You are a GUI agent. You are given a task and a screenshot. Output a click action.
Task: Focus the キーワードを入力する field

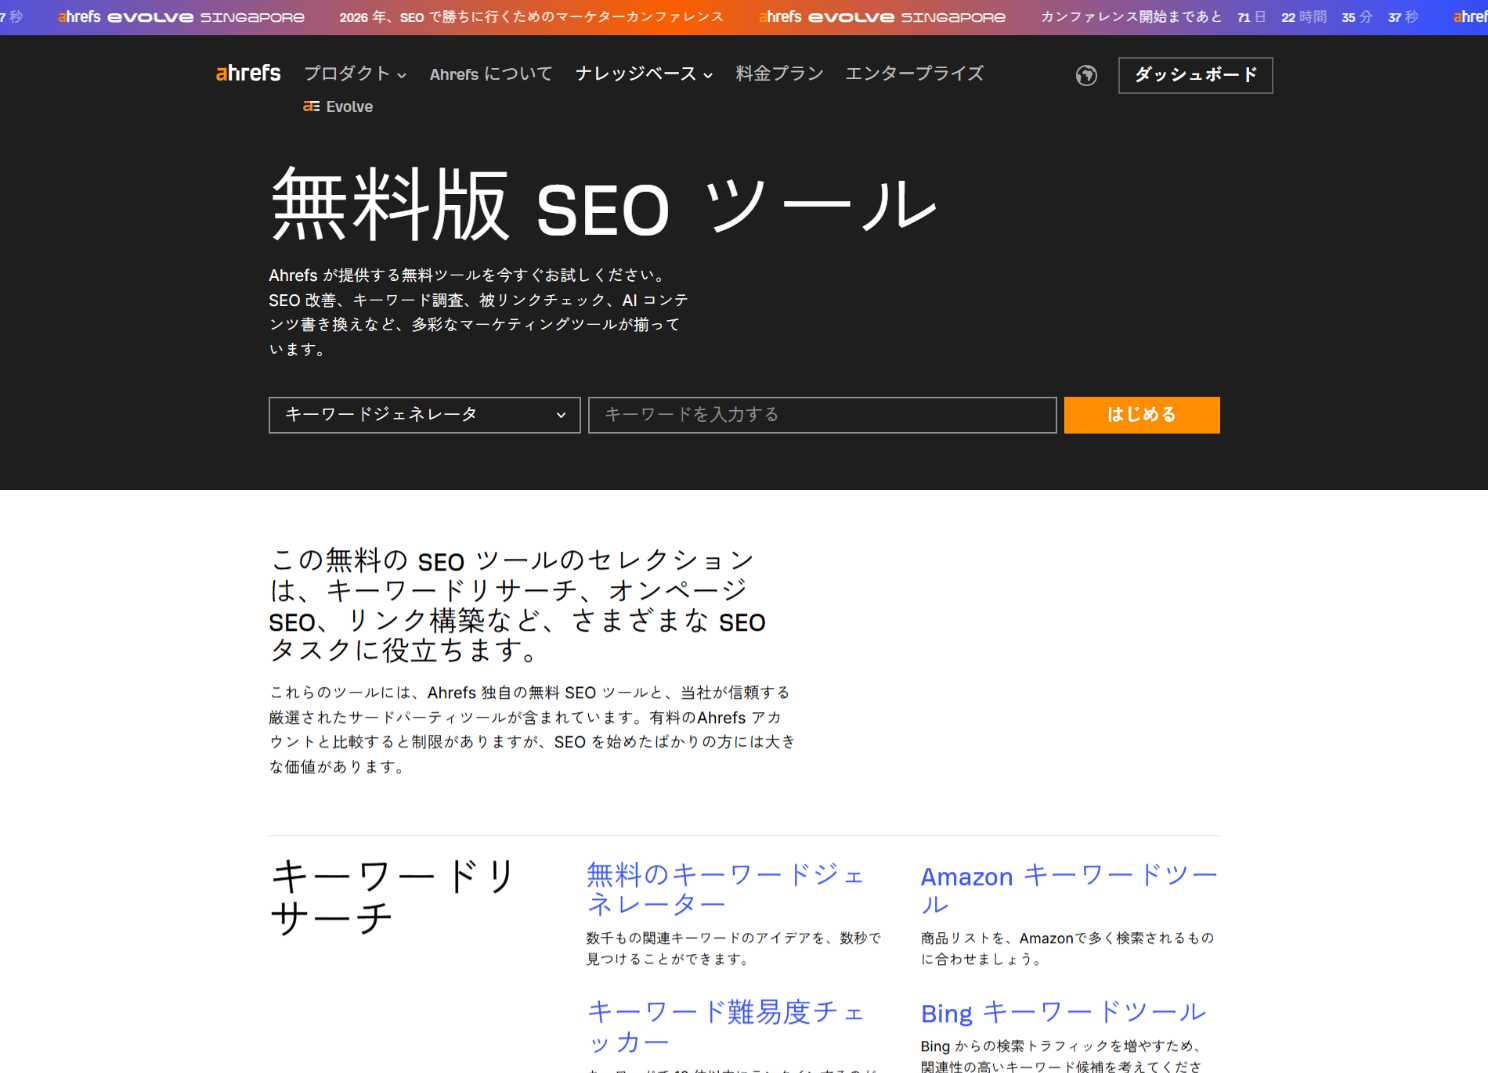tap(822, 415)
